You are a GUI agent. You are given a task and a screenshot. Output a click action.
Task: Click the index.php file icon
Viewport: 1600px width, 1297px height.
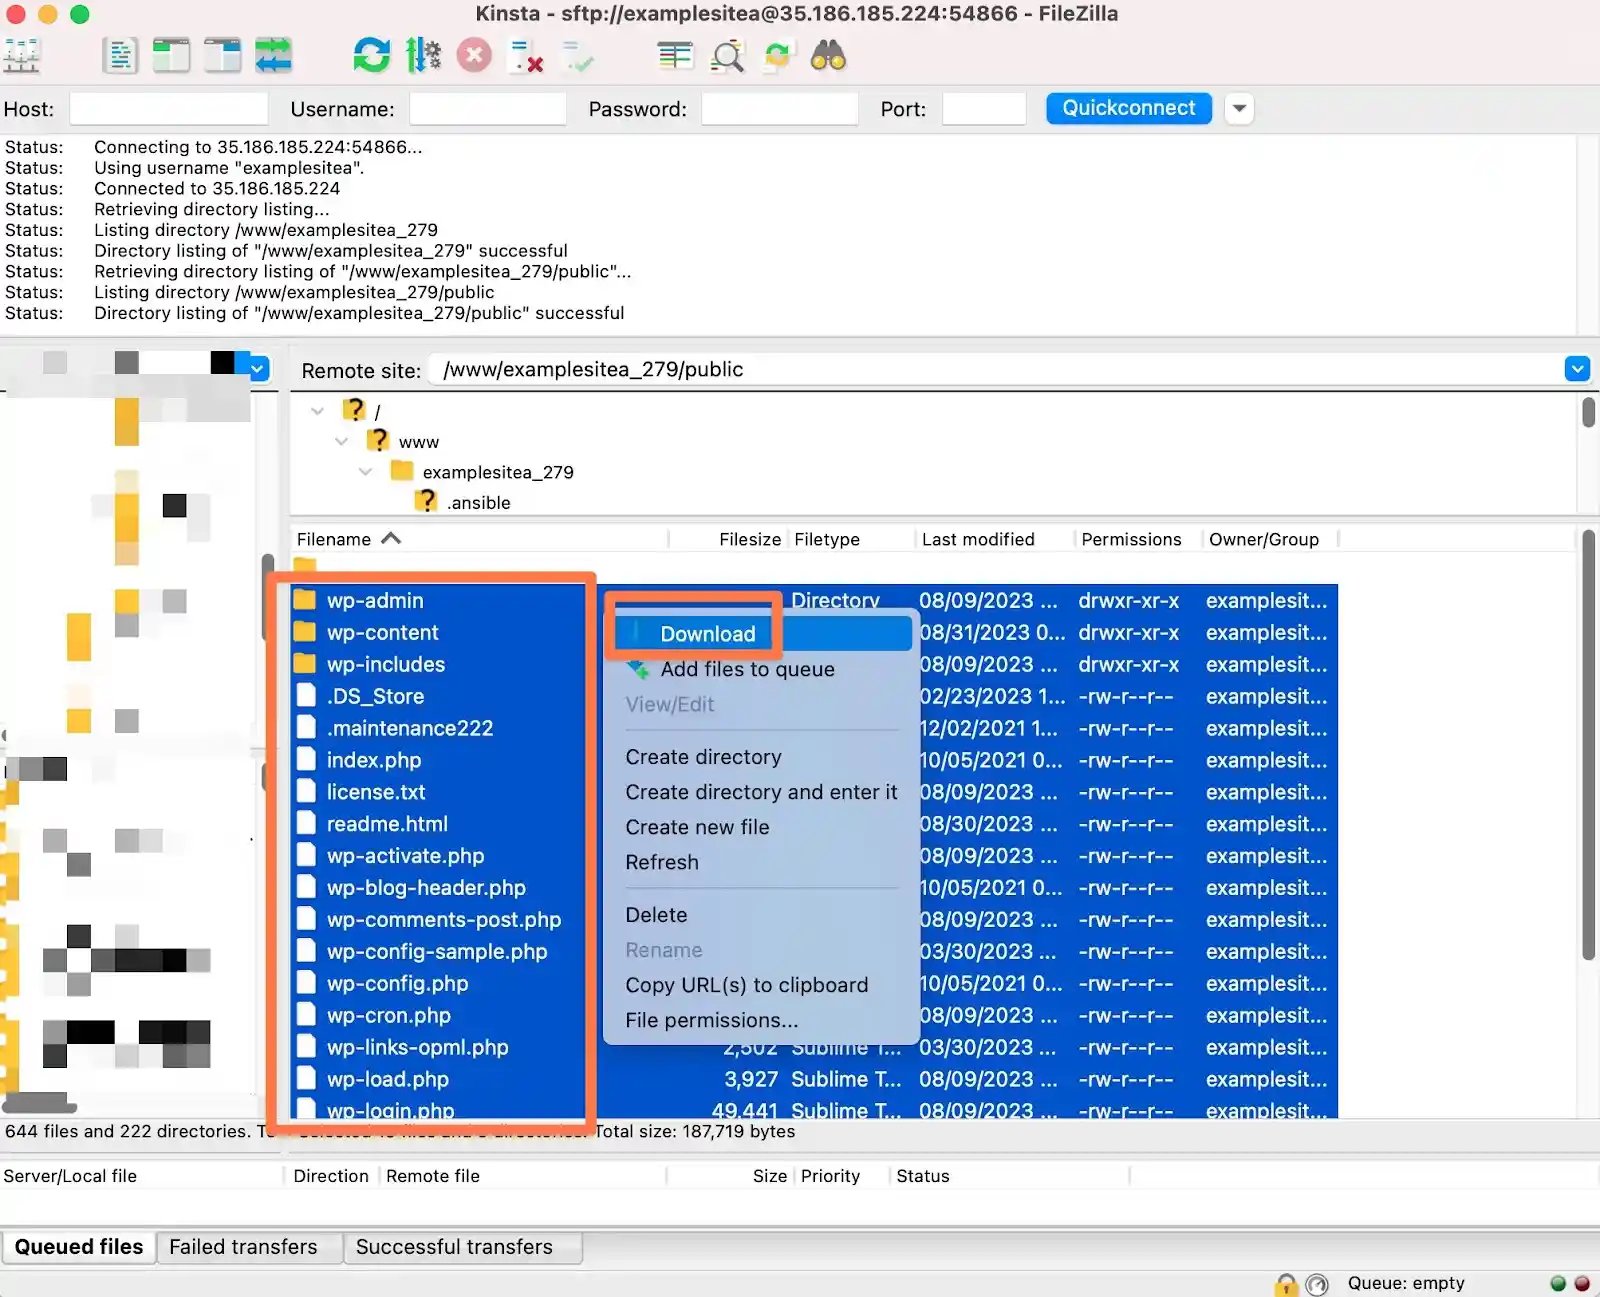tap(306, 759)
